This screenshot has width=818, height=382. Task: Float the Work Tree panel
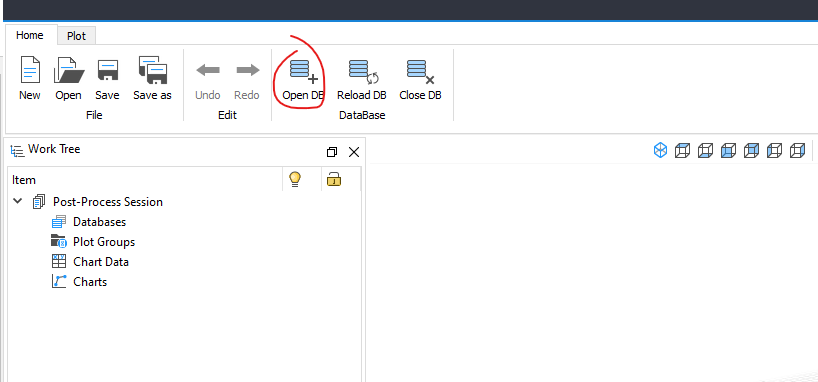click(x=332, y=152)
